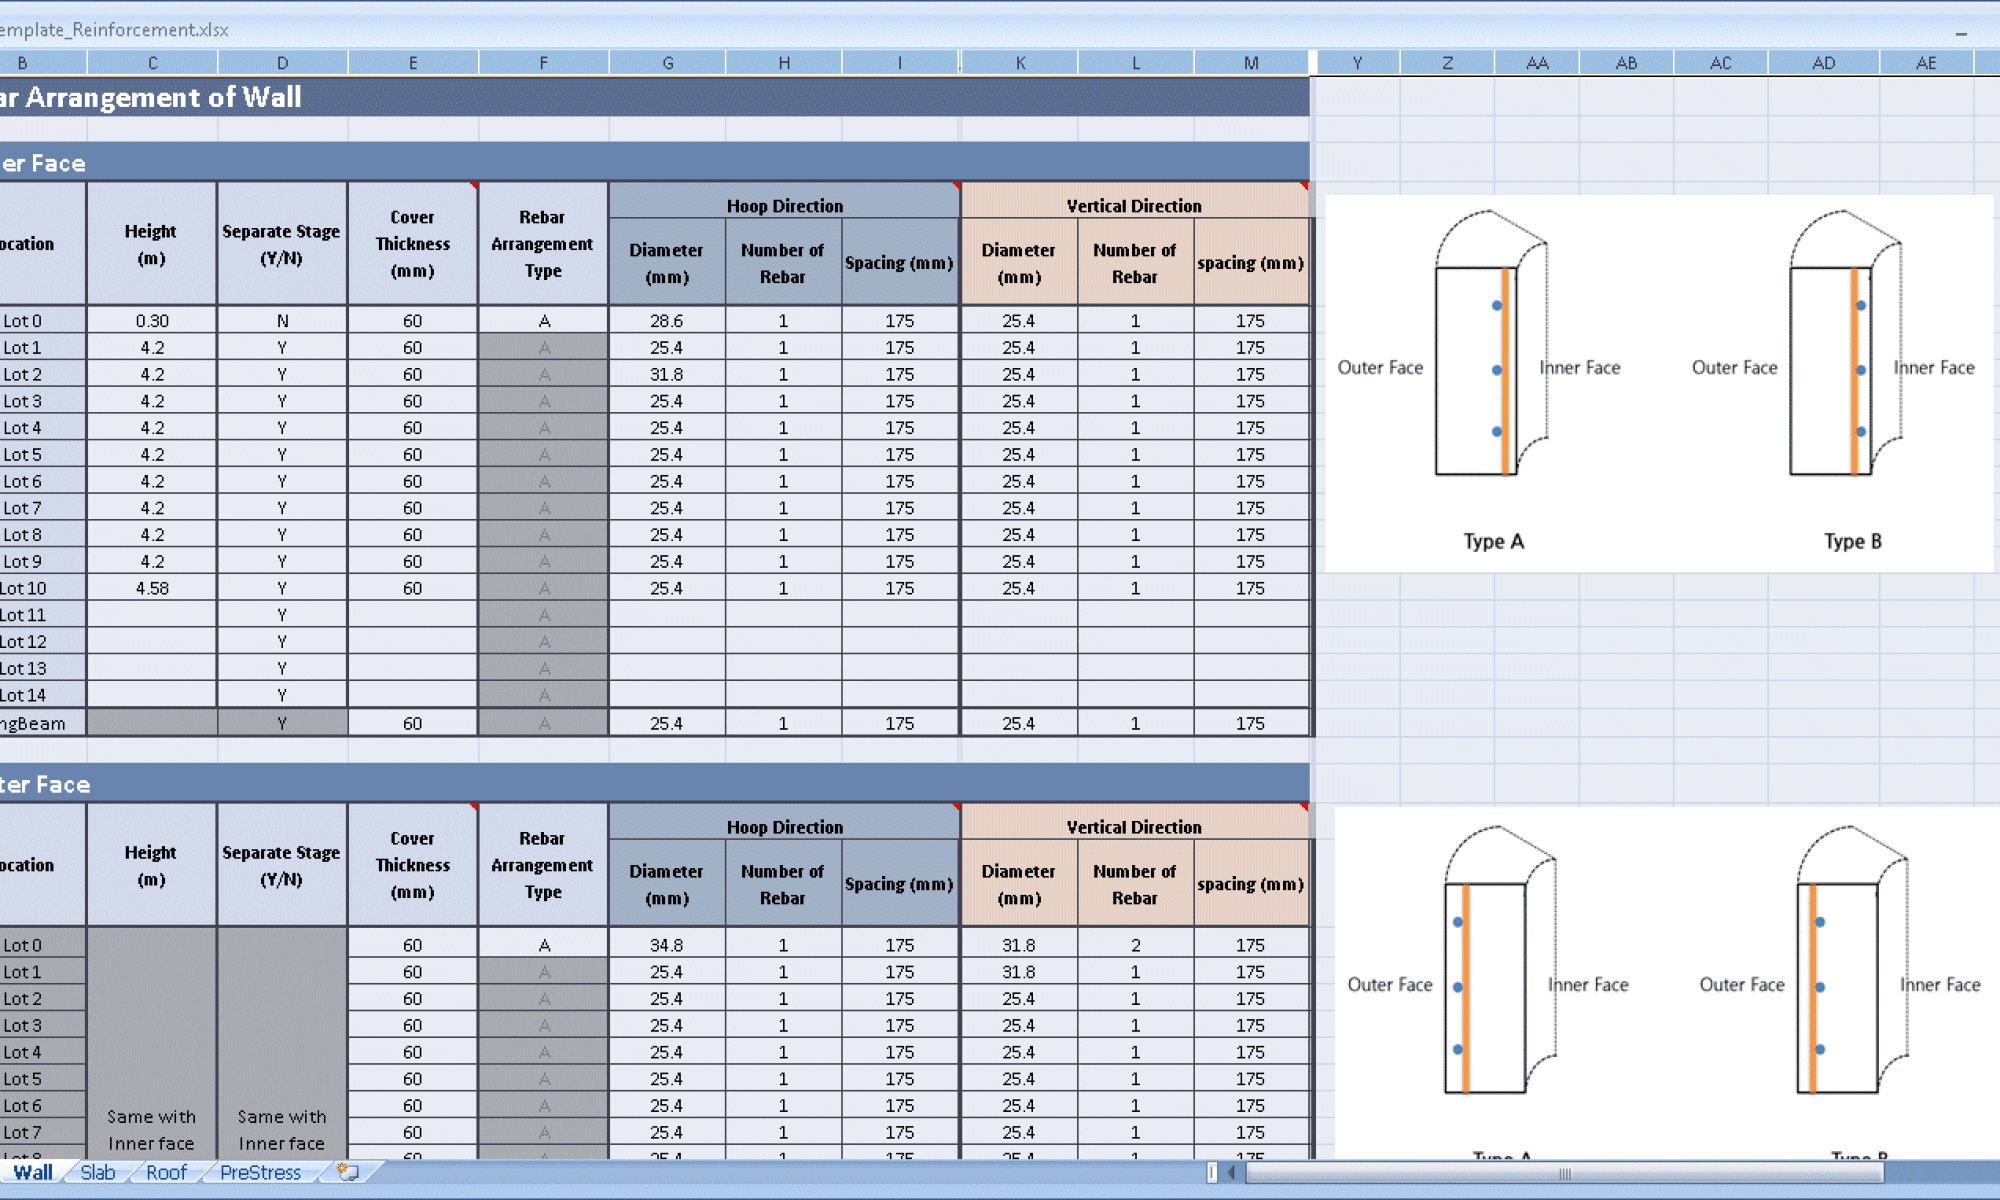Click Lot 10 height cell showing 4.58
This screenshot has width=2000, height=1200.
(152, 588)
